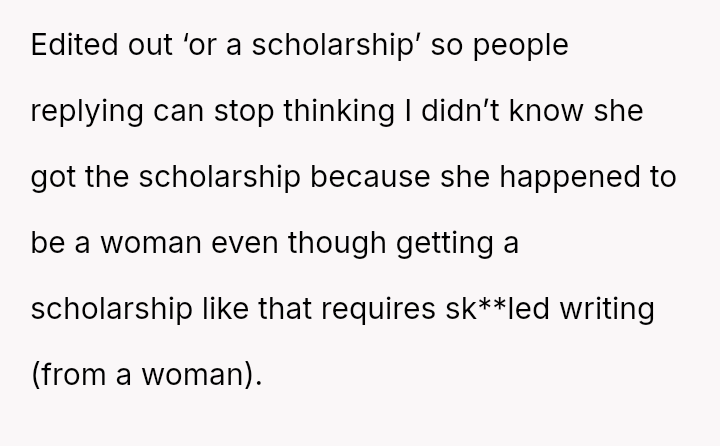Click the word 'know' before 'she'
Viewport: 720px width, 446px height.
point(546,110)
